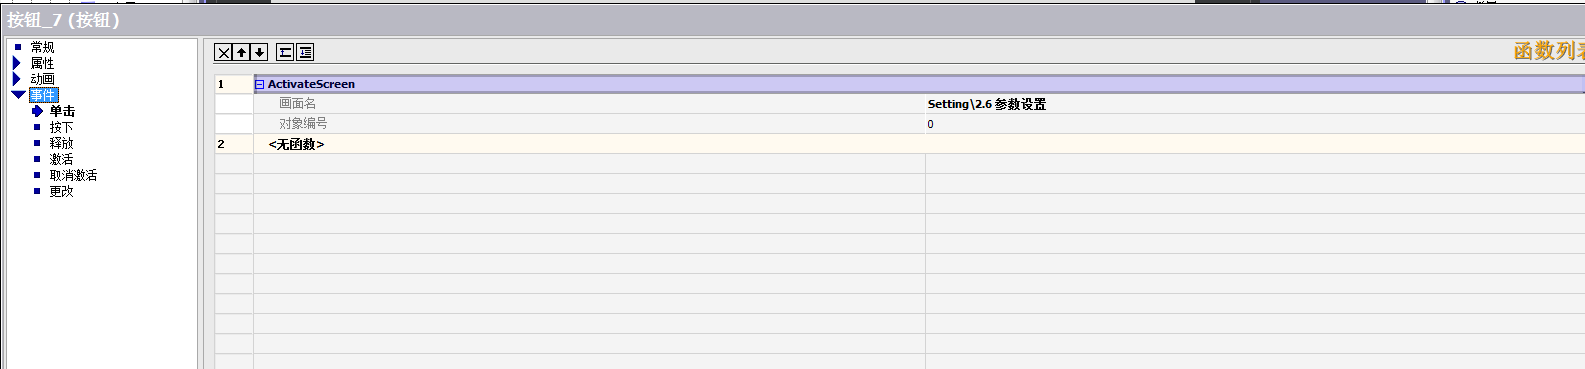Select the 激活 event
1585x369 pixels.
coord(61,159)
